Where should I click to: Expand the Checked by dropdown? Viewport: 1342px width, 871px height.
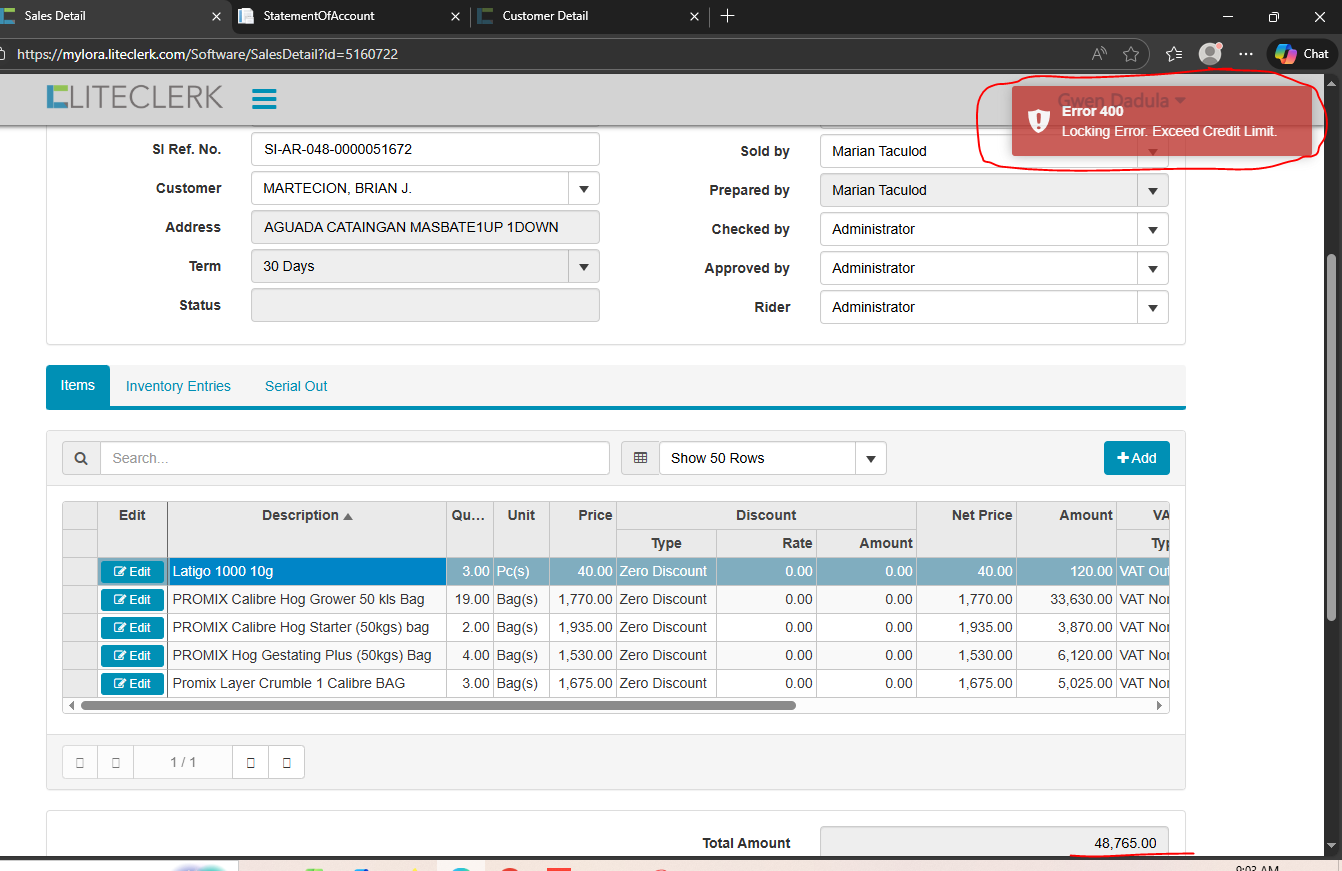1153,229
